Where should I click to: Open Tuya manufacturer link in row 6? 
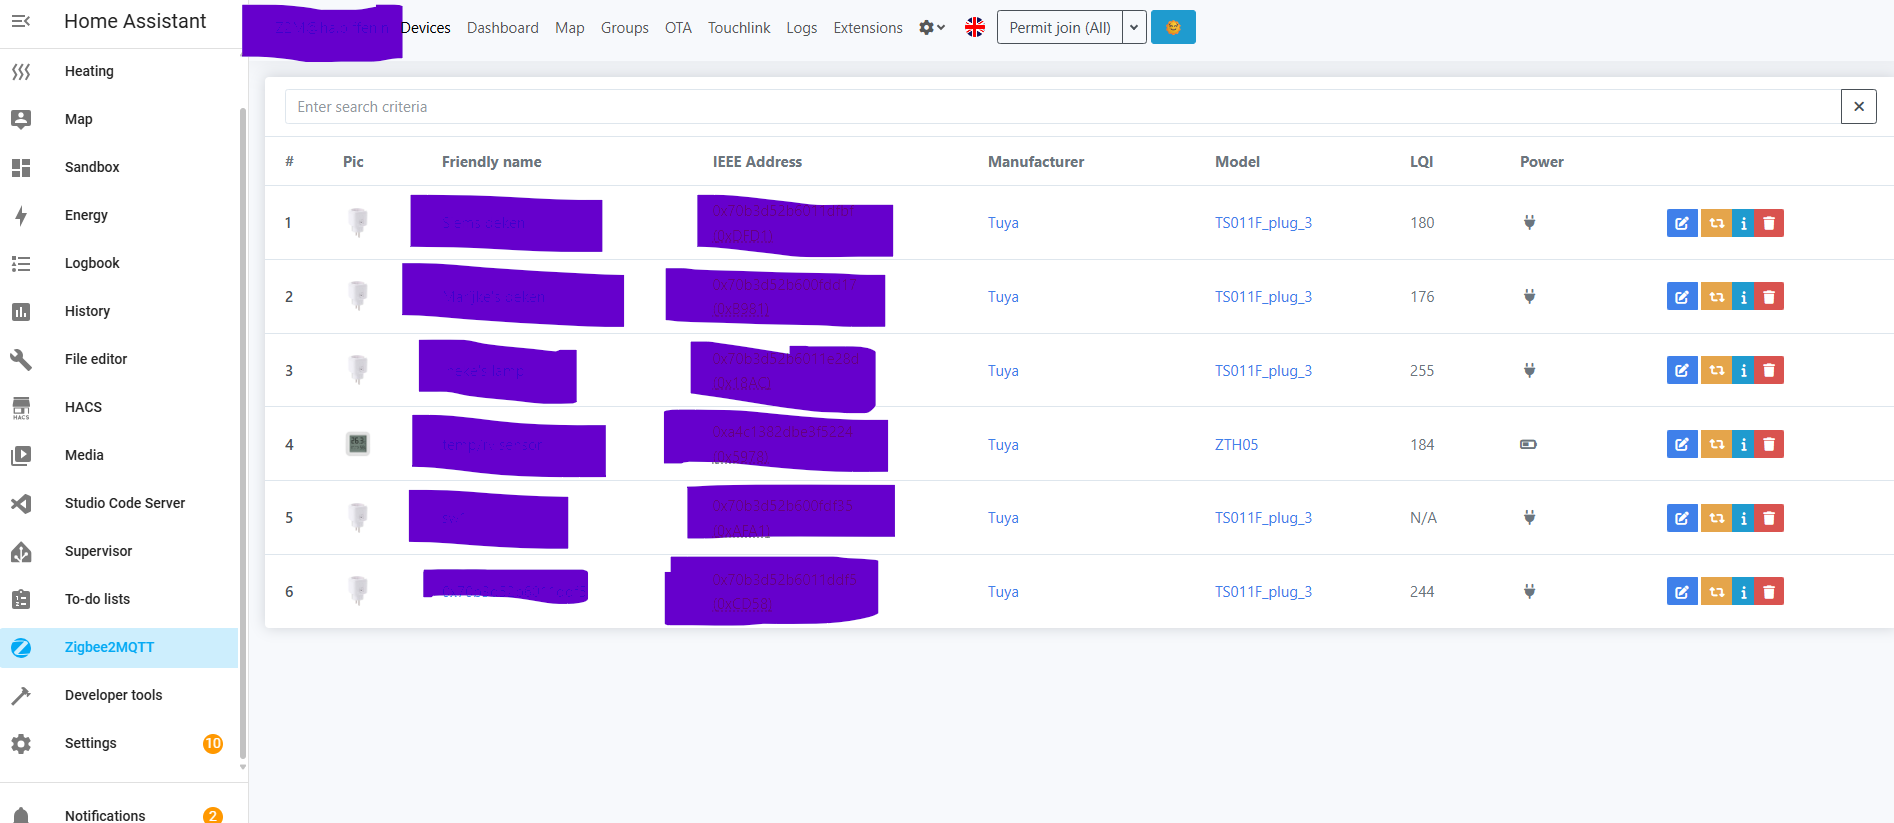click(1003, 592)
